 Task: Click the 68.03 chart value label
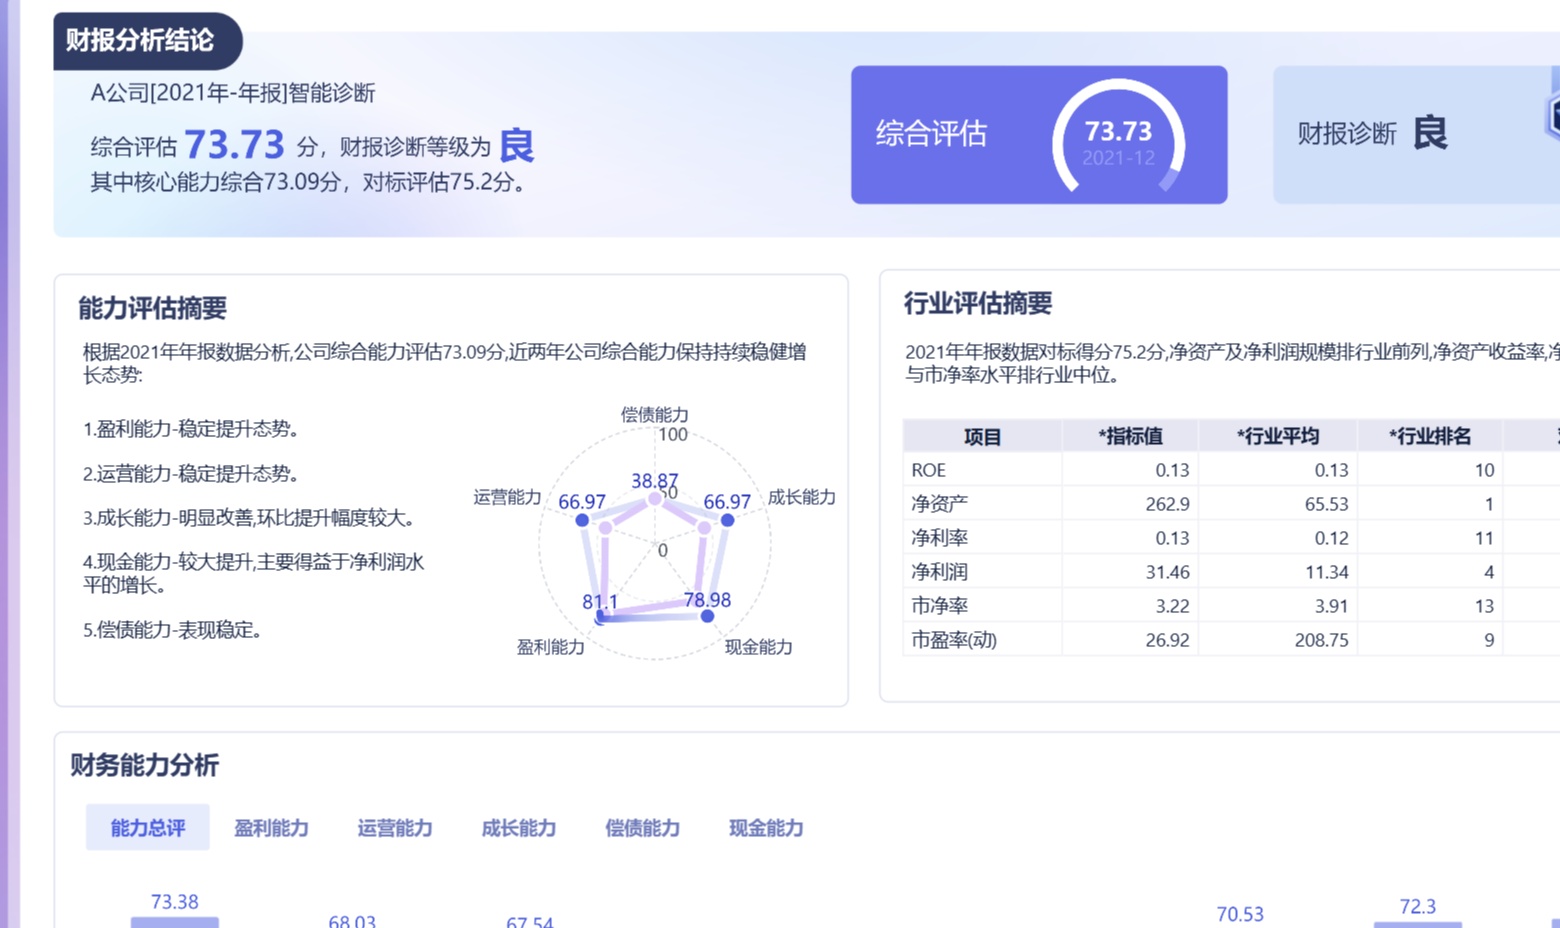[352, 921]
